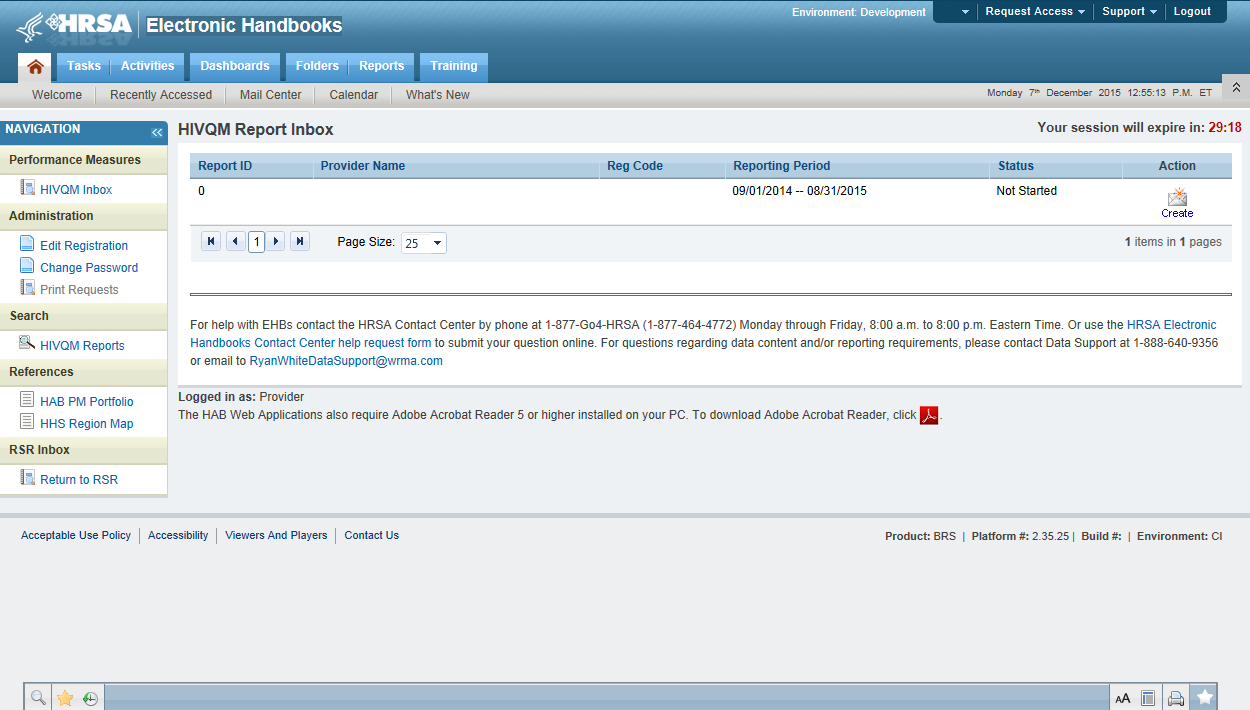Viewport: 1250px width, 710px height.
Task: Open the Reports tab
Action: point(382,66)
